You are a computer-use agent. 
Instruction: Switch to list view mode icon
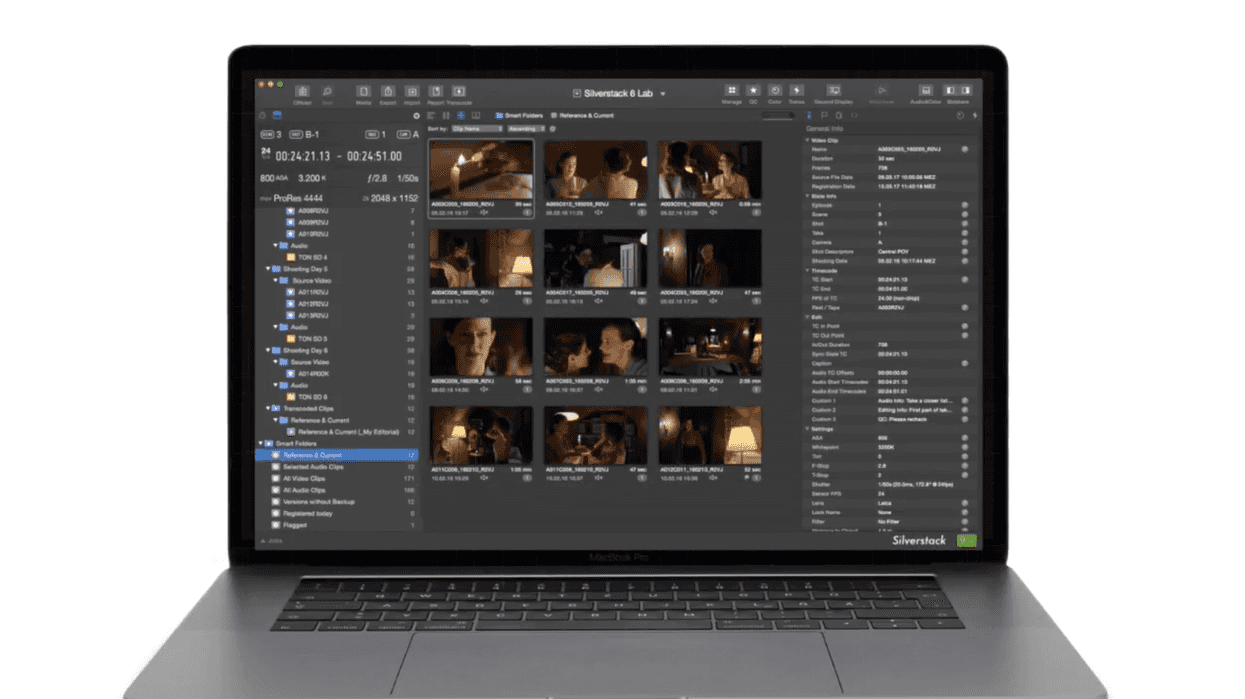click(431, 116)
